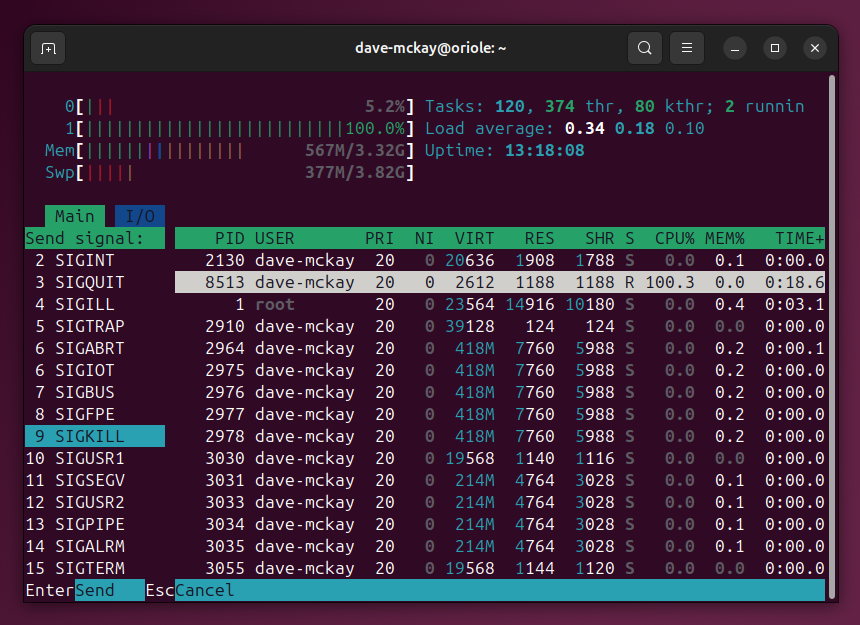Select process row with PID 3035
860x625 pixels.
coord(500,546)
